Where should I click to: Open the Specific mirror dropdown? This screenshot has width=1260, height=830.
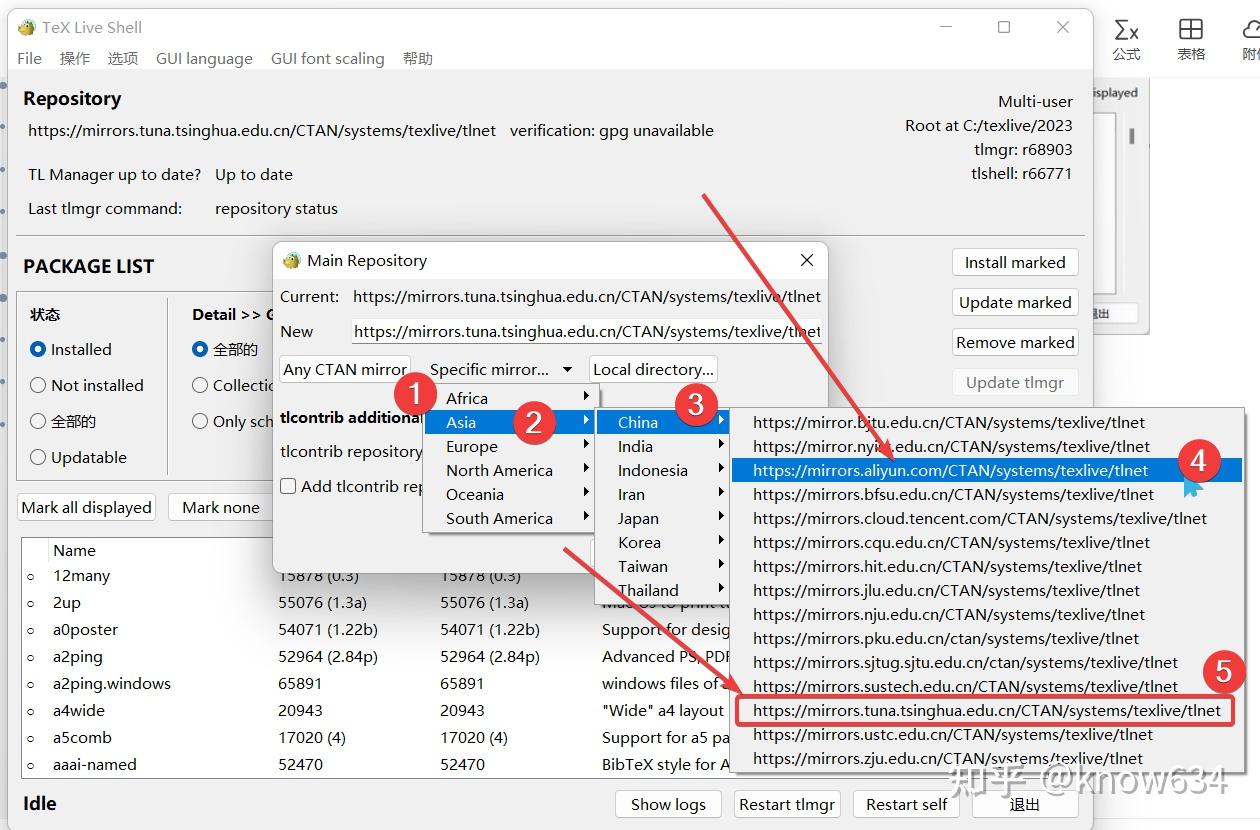click(x=501, y=369)
